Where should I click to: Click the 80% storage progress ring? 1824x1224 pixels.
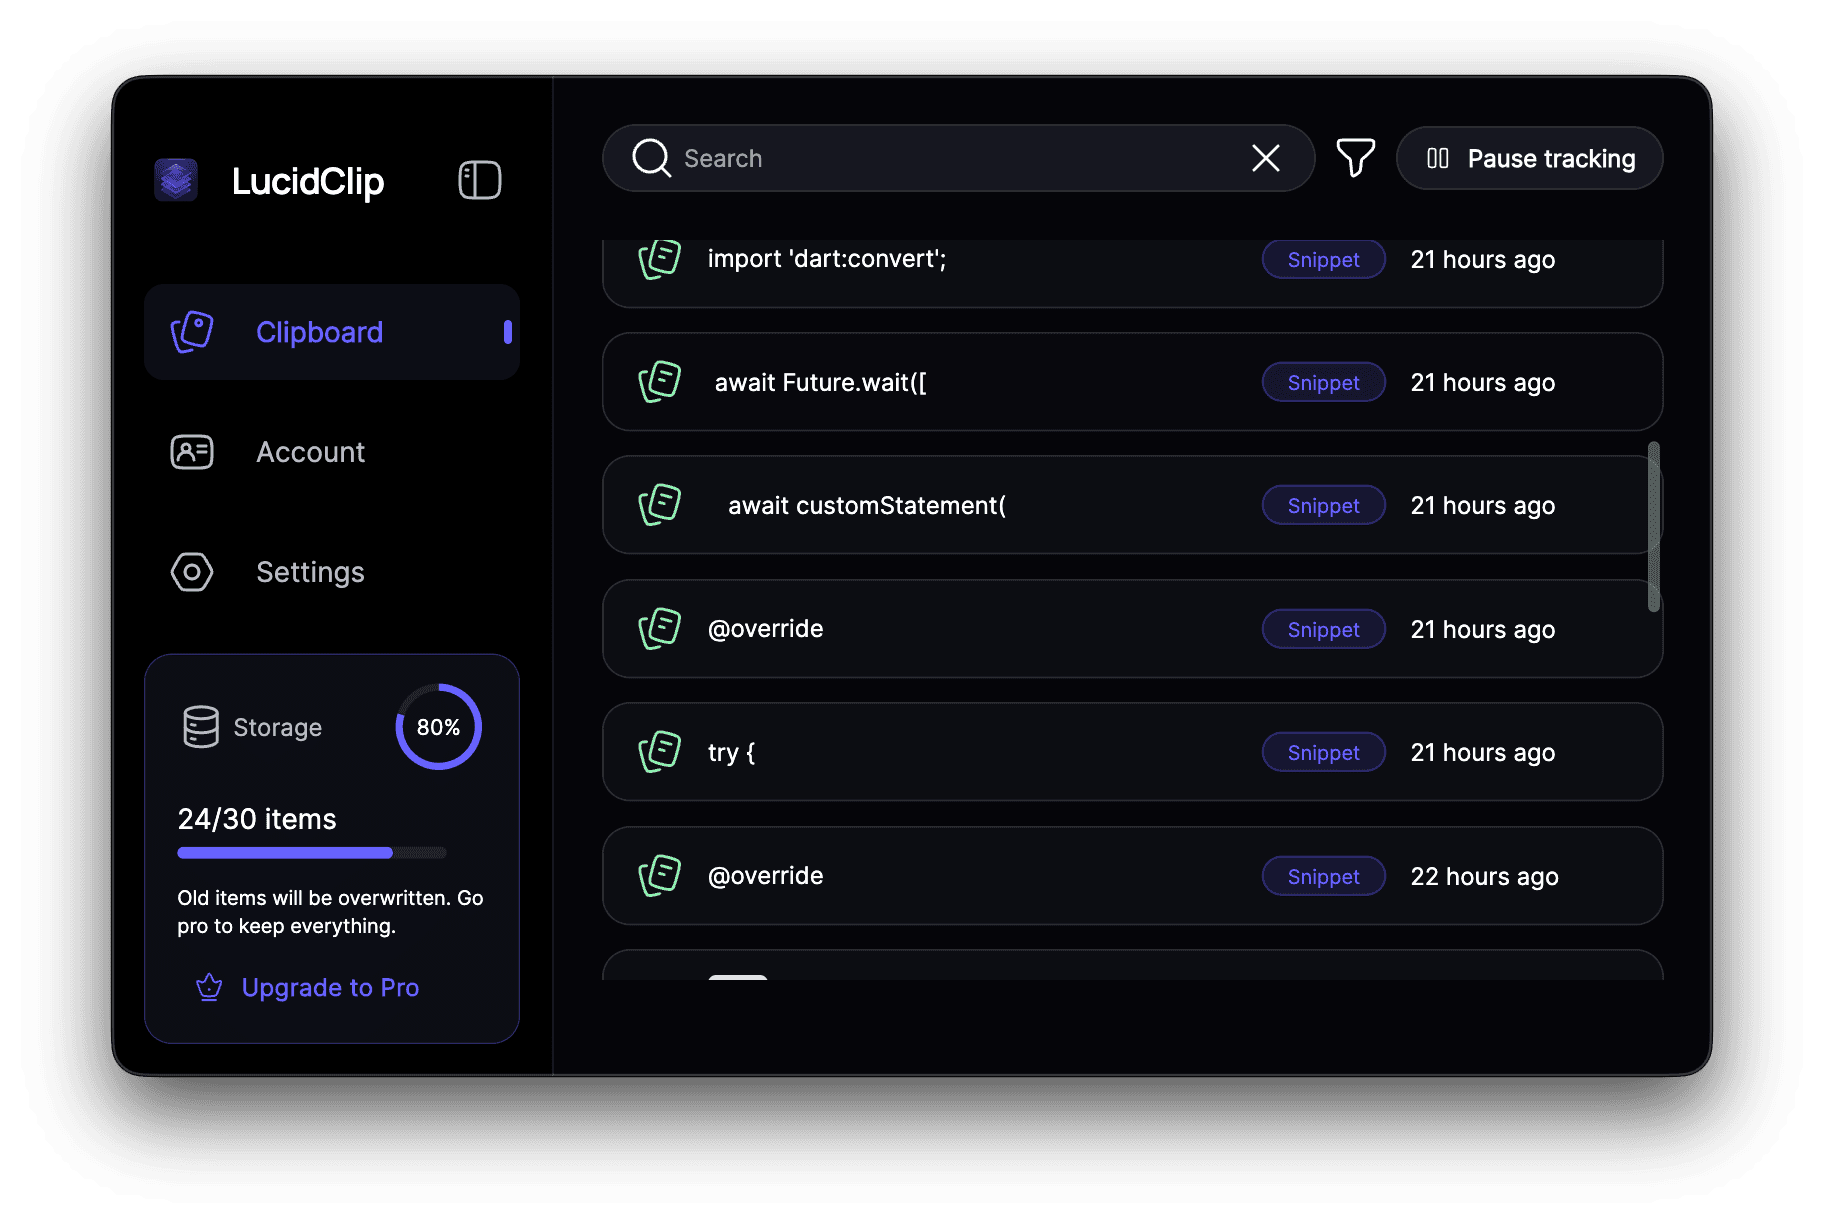(437, 727)
